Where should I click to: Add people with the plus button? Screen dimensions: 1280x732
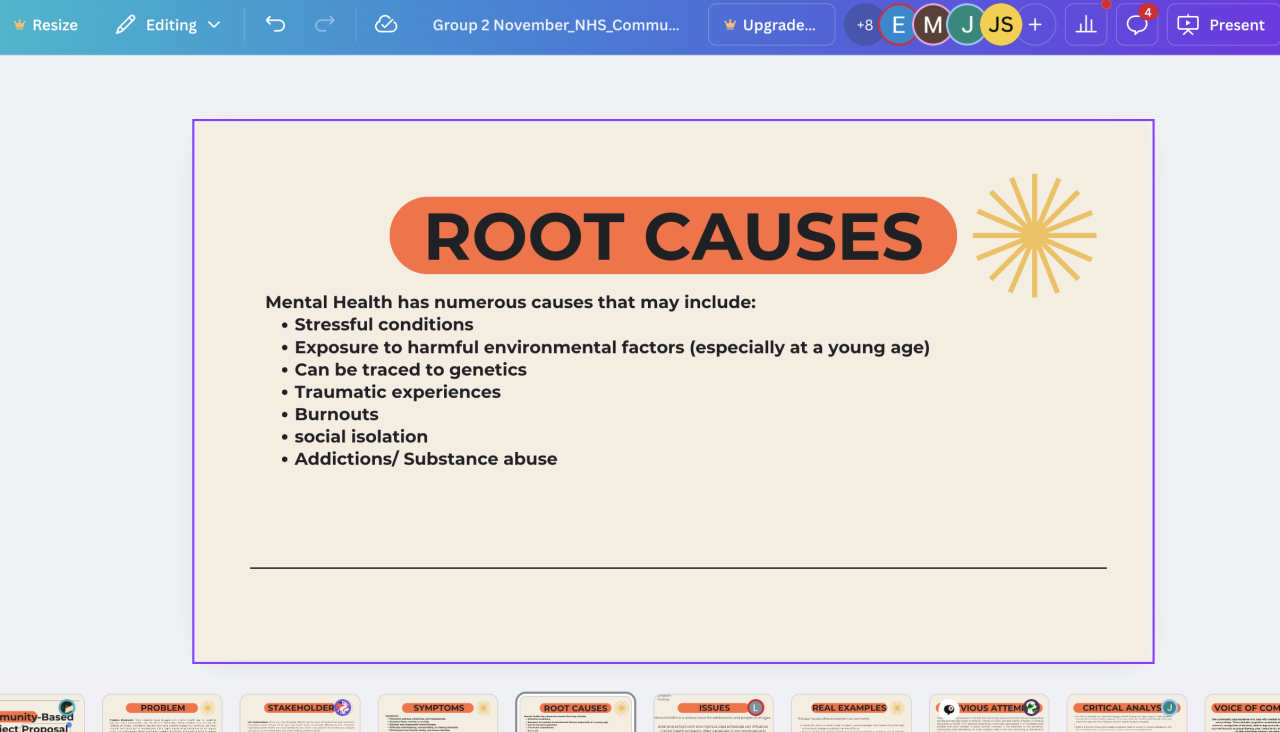click(1035, 25)
